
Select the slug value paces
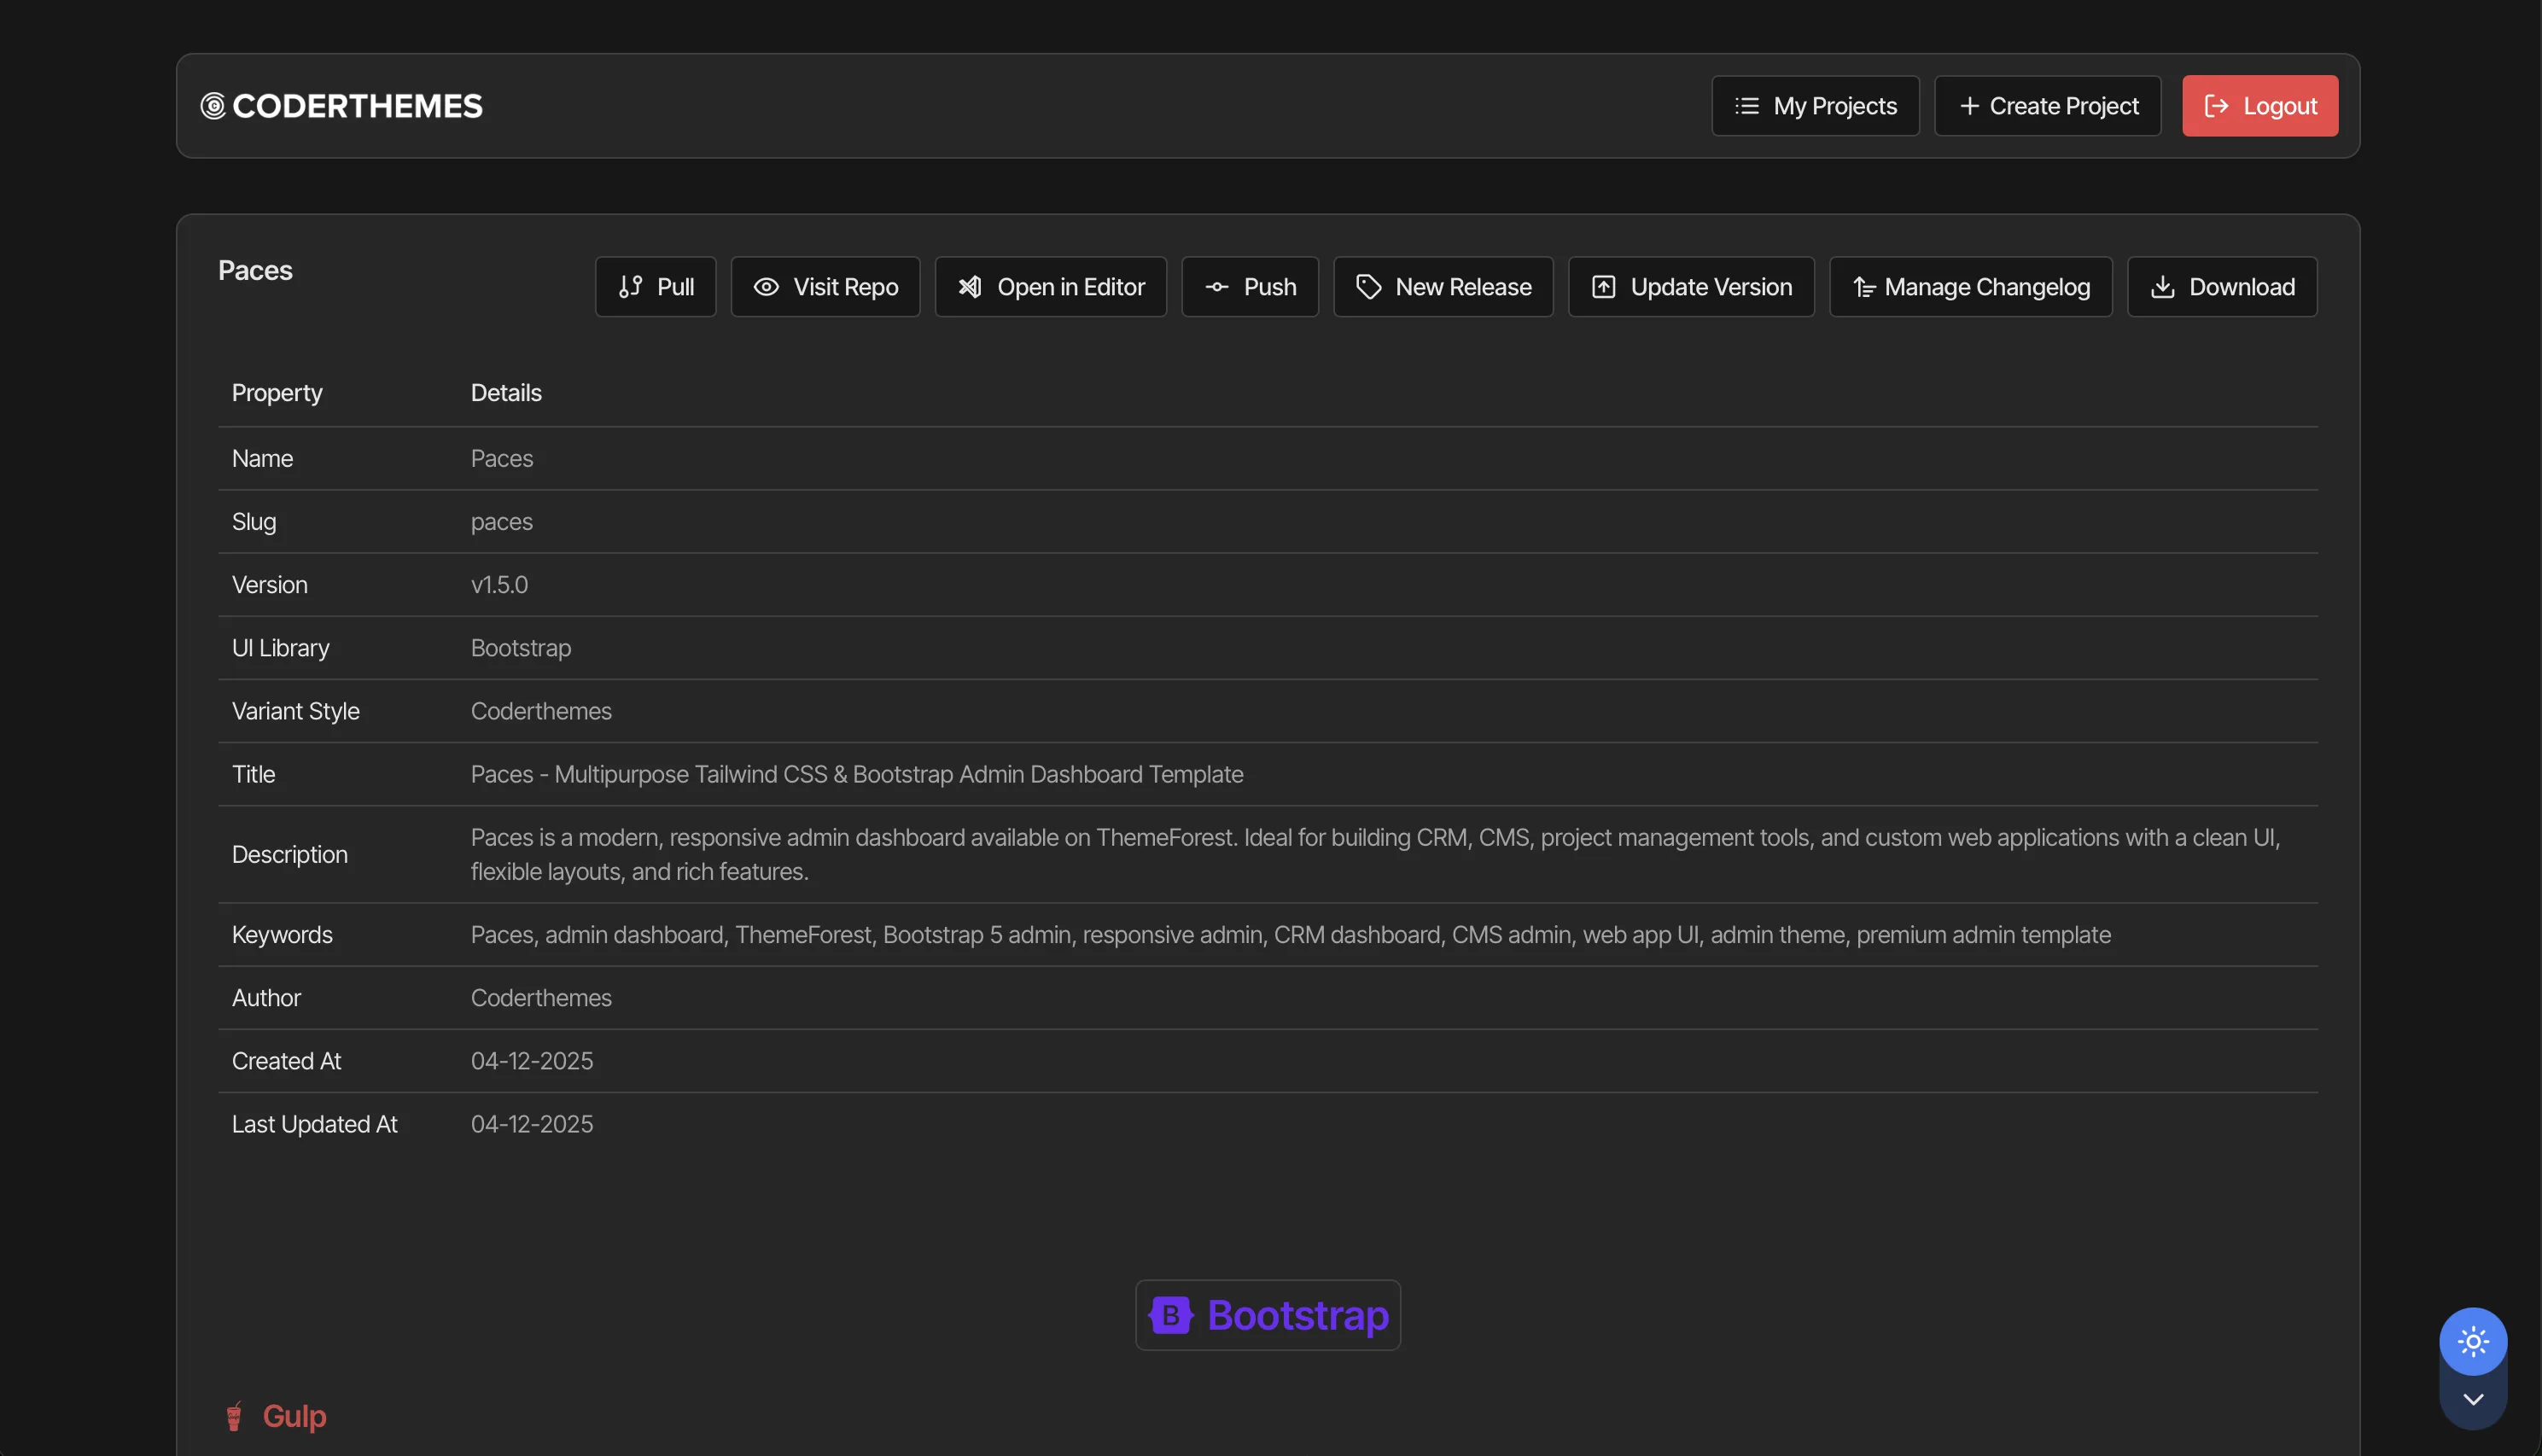click(x=501, y=522)
